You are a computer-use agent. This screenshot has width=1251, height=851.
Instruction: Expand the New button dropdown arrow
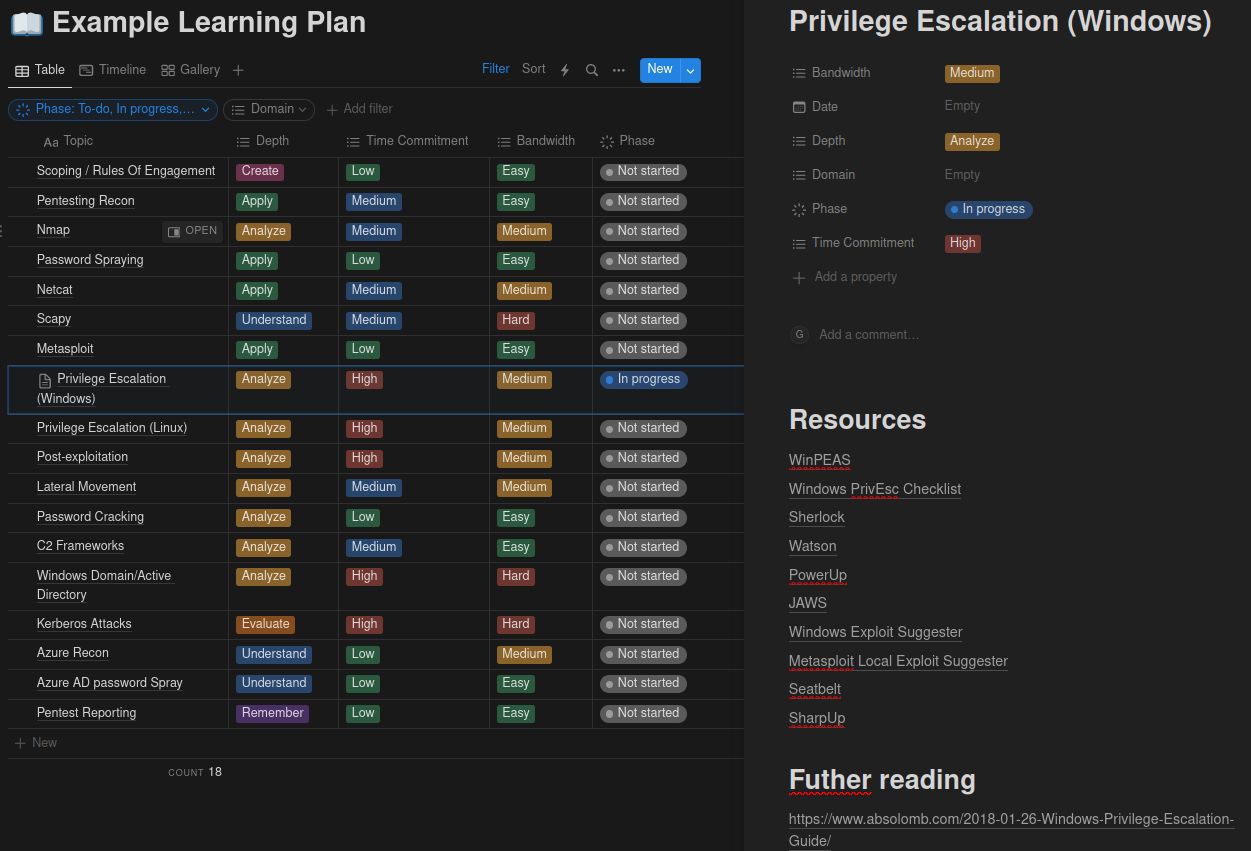click(x=690, y=70)
